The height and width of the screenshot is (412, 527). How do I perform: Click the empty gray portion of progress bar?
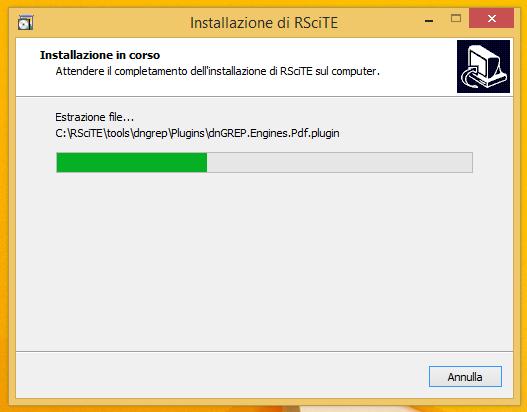pyautogui.click(x=339, y=162)
